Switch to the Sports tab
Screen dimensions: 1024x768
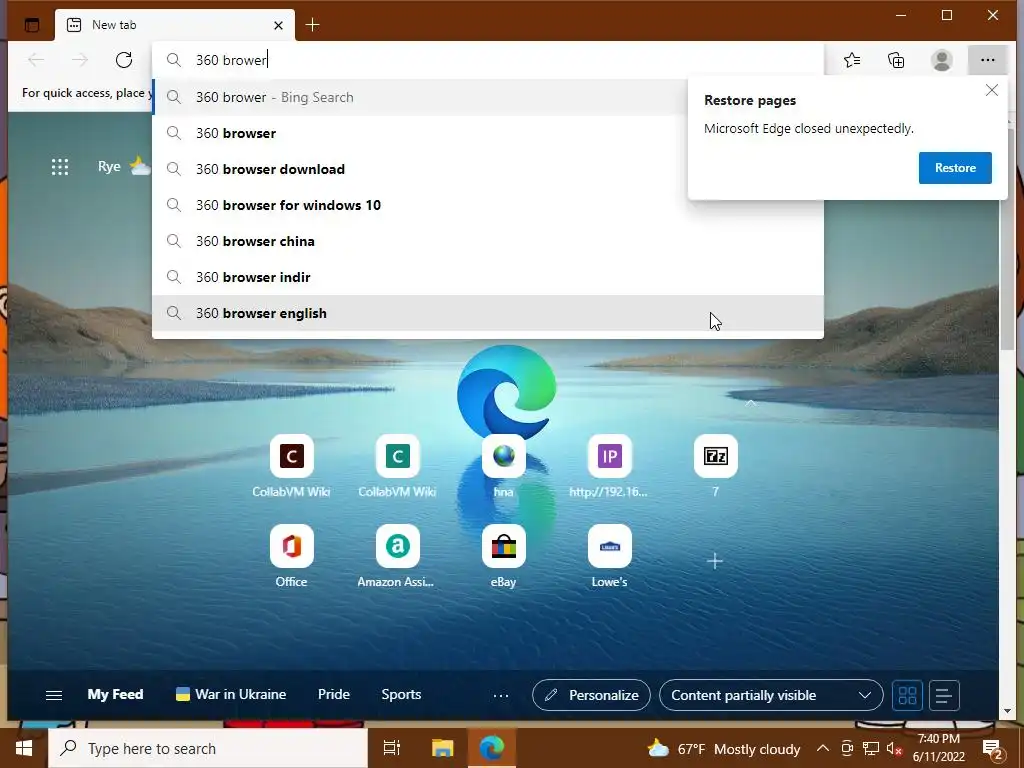401,695
